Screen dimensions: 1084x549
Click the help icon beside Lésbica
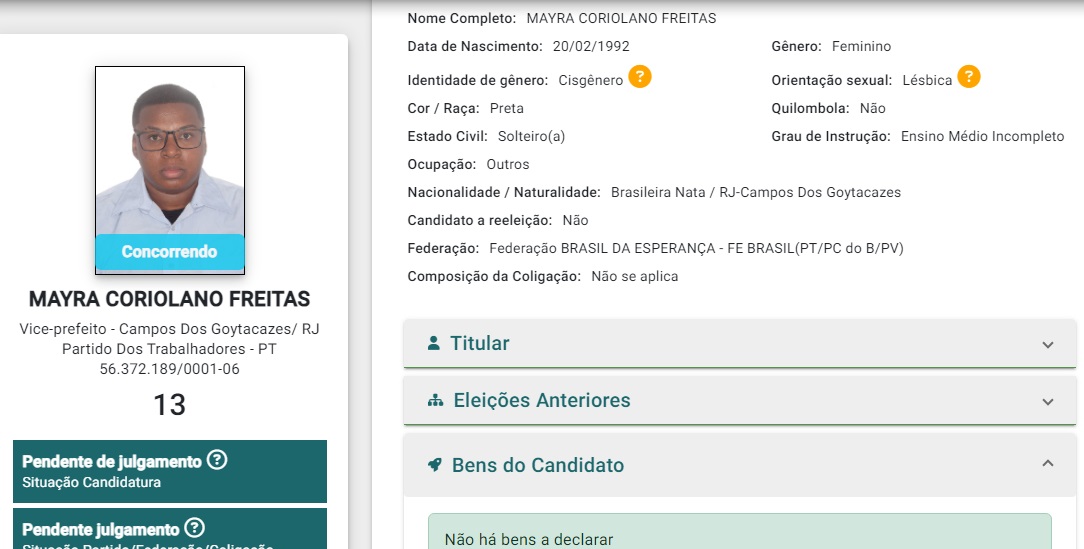(x=968, y=77)
